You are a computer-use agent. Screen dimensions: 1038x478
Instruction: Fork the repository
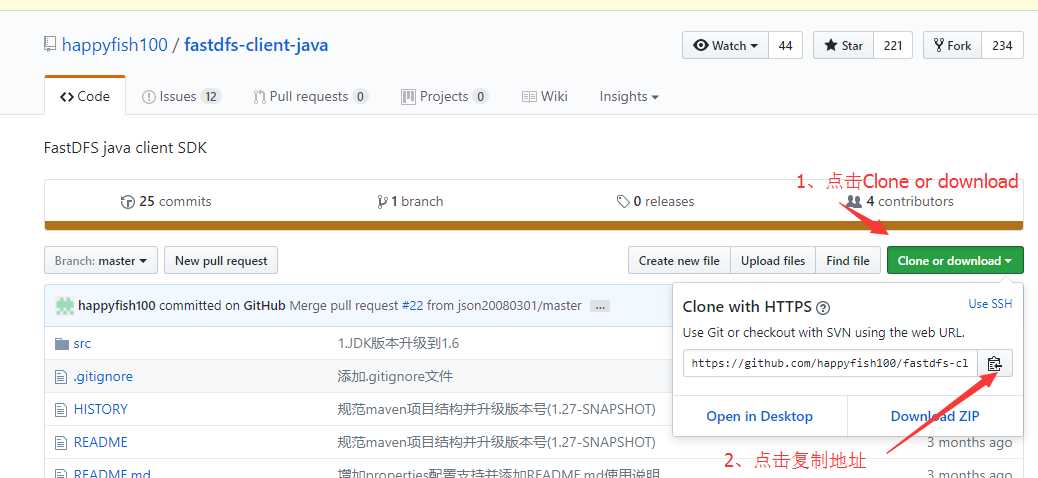coord(952,46)
